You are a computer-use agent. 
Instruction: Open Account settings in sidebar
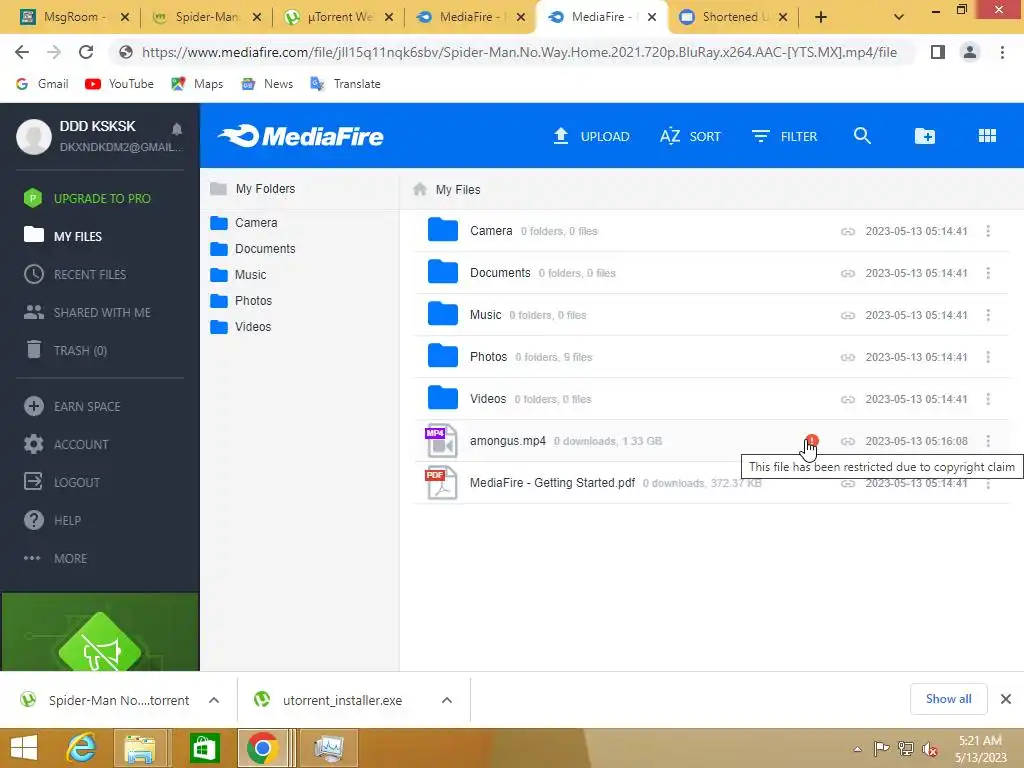[67, 444]
